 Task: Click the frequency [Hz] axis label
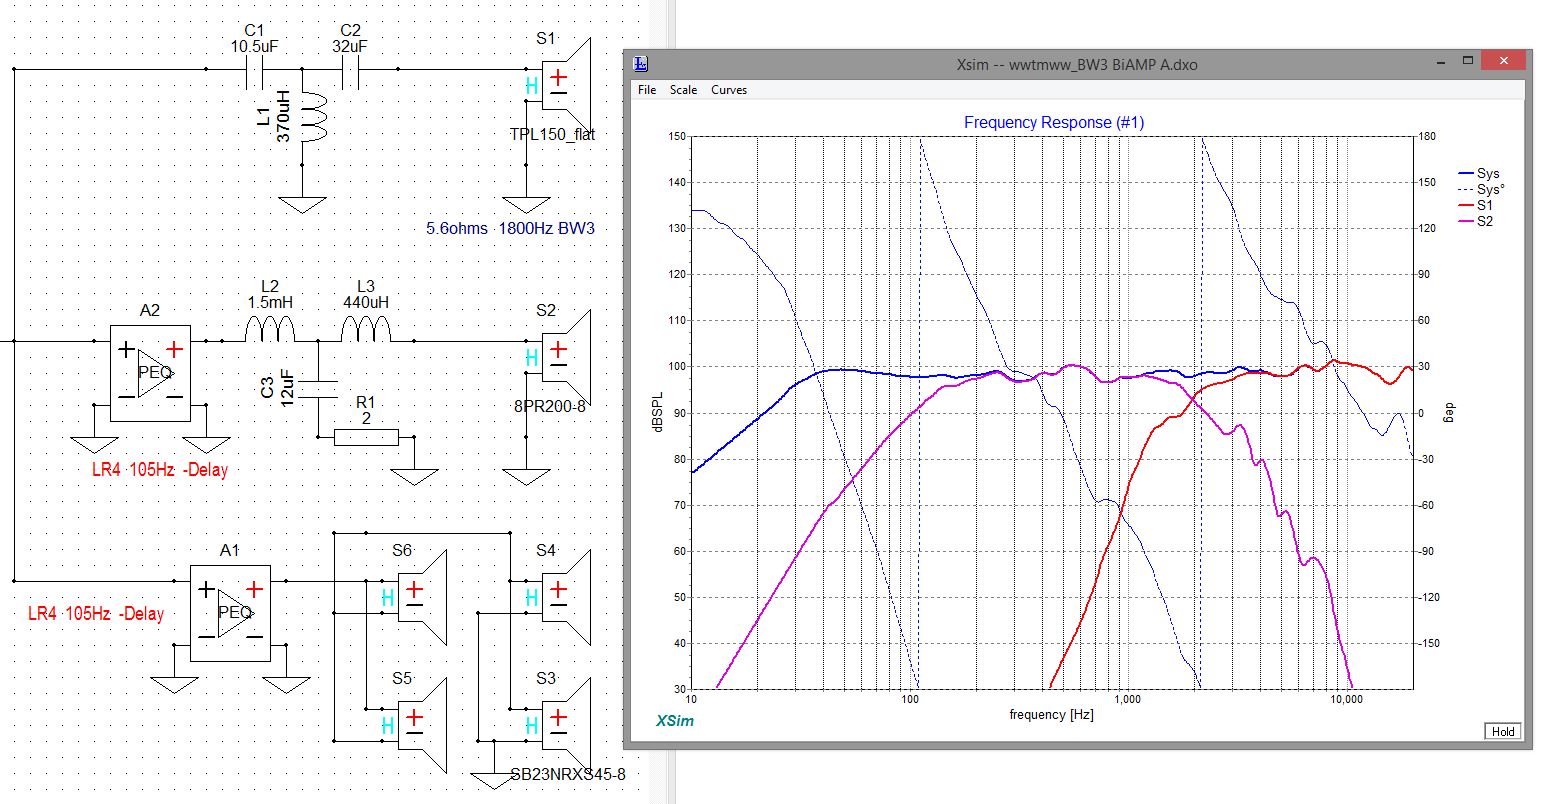(1051, 715)
